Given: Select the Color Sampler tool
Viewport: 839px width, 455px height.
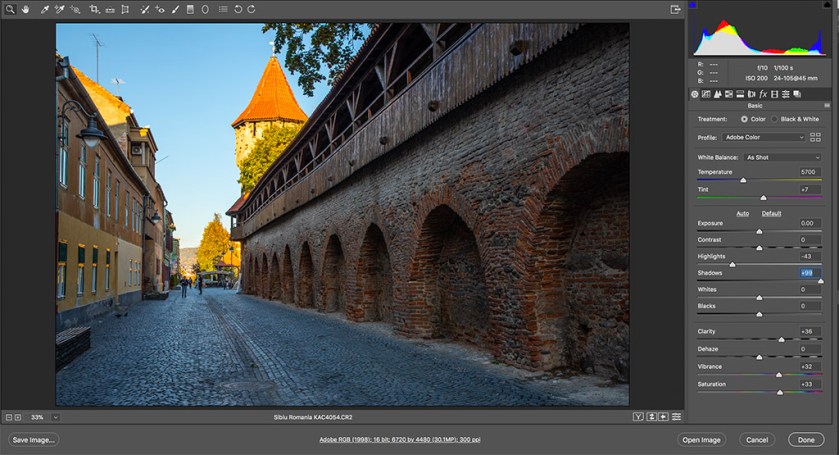Looking at the screenshot, I should click(60, 9).
